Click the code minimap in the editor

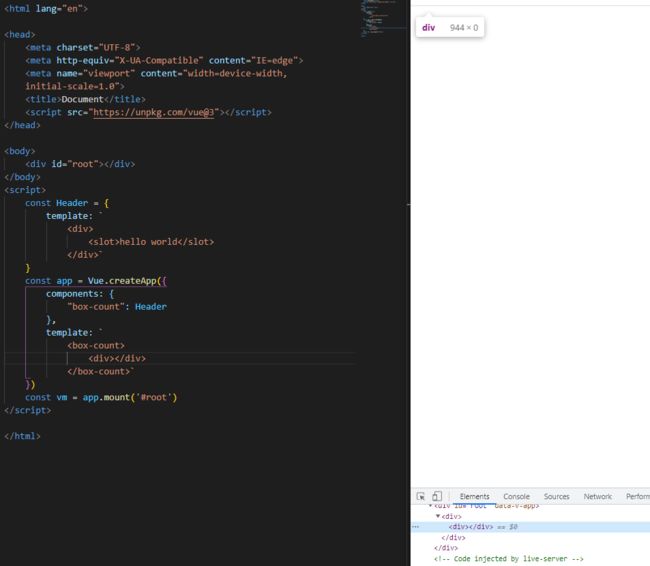tap(384, 19)
